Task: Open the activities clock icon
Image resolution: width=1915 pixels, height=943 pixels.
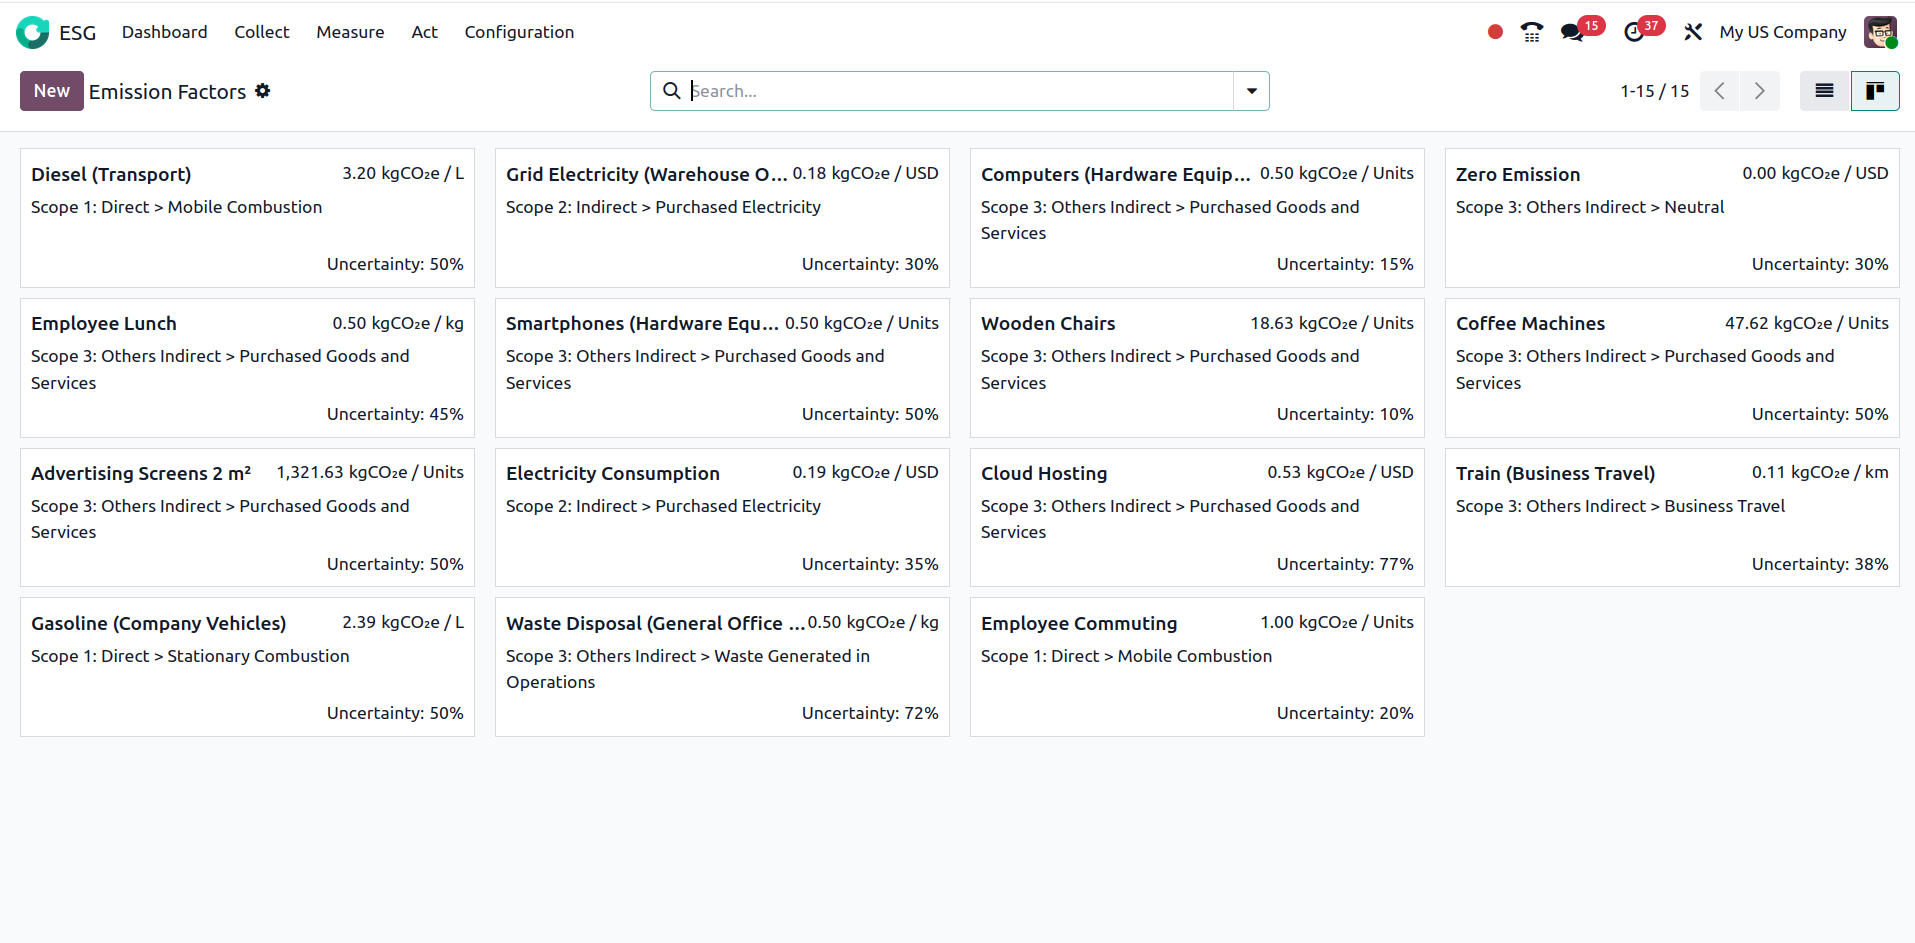Action: [x=1634, y=32]
